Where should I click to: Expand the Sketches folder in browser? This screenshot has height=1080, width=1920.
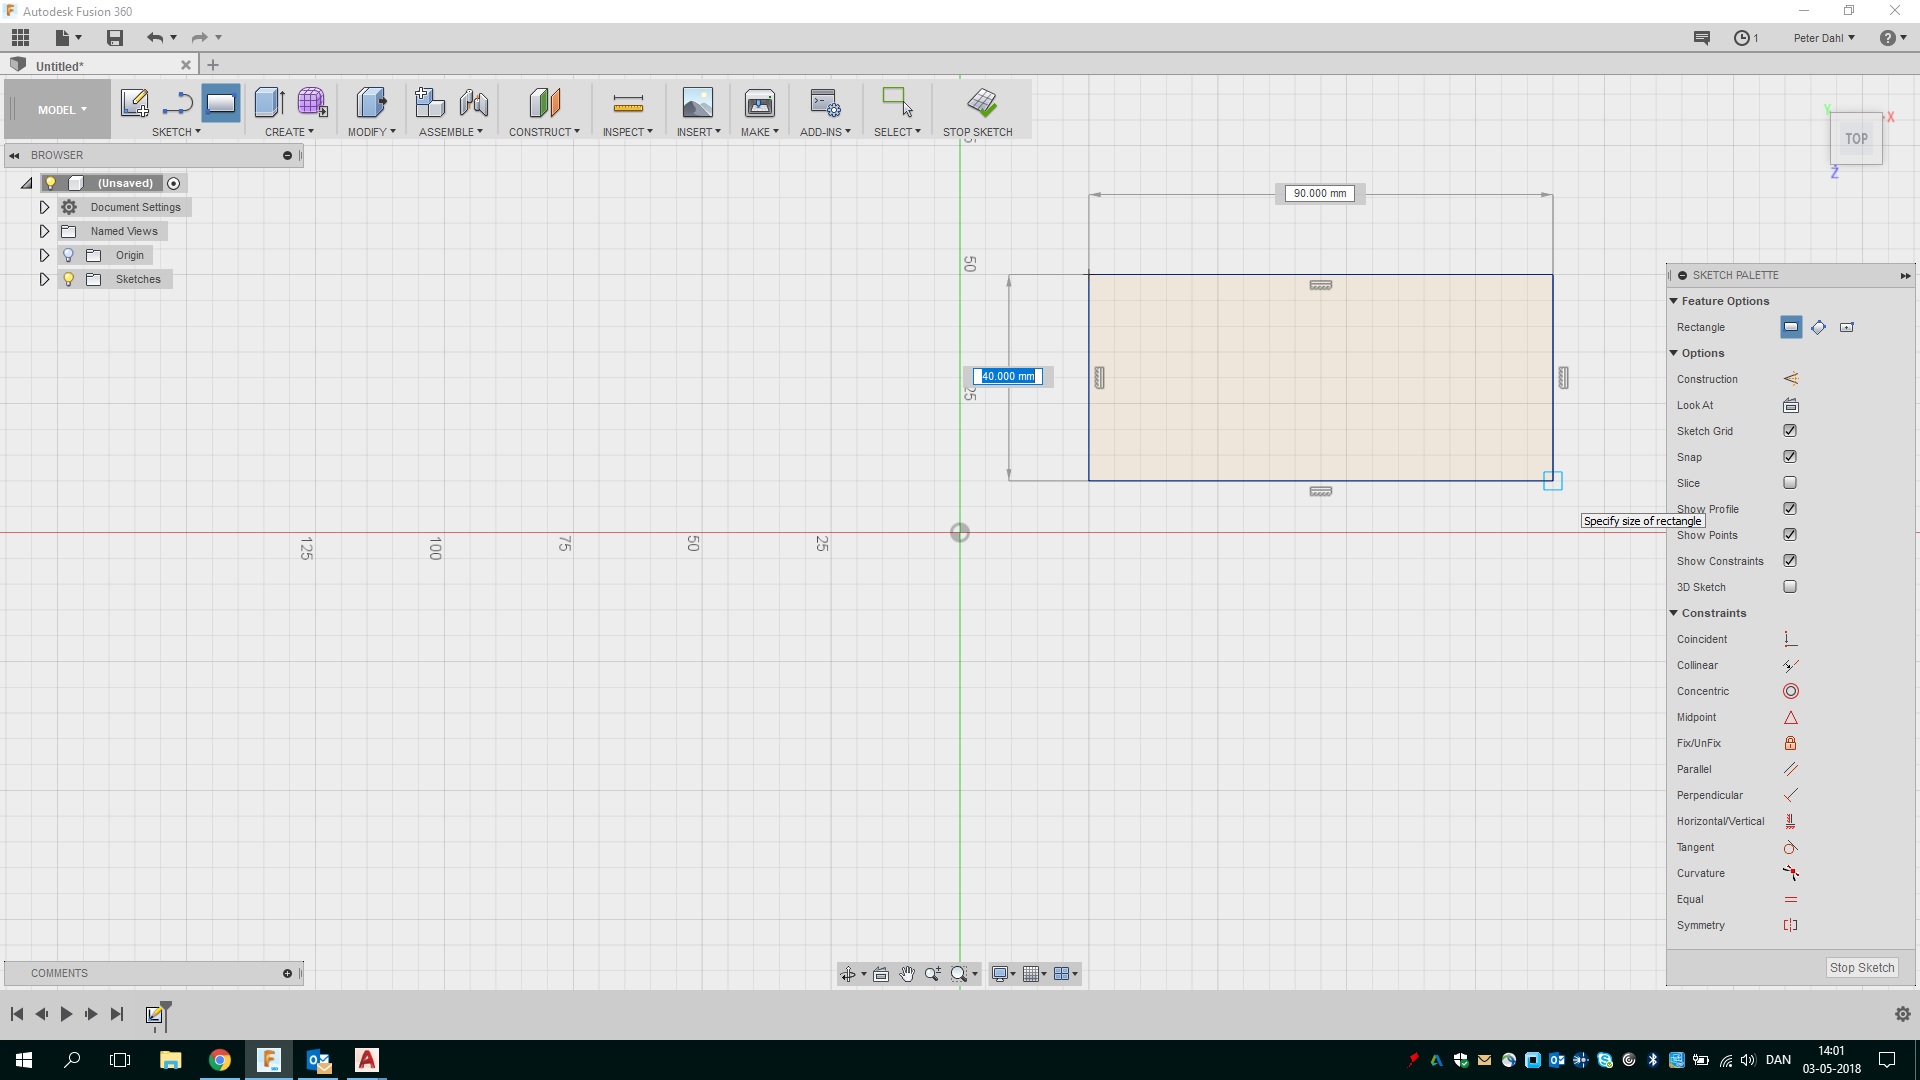pyautogui.click(x=44, y=279)
